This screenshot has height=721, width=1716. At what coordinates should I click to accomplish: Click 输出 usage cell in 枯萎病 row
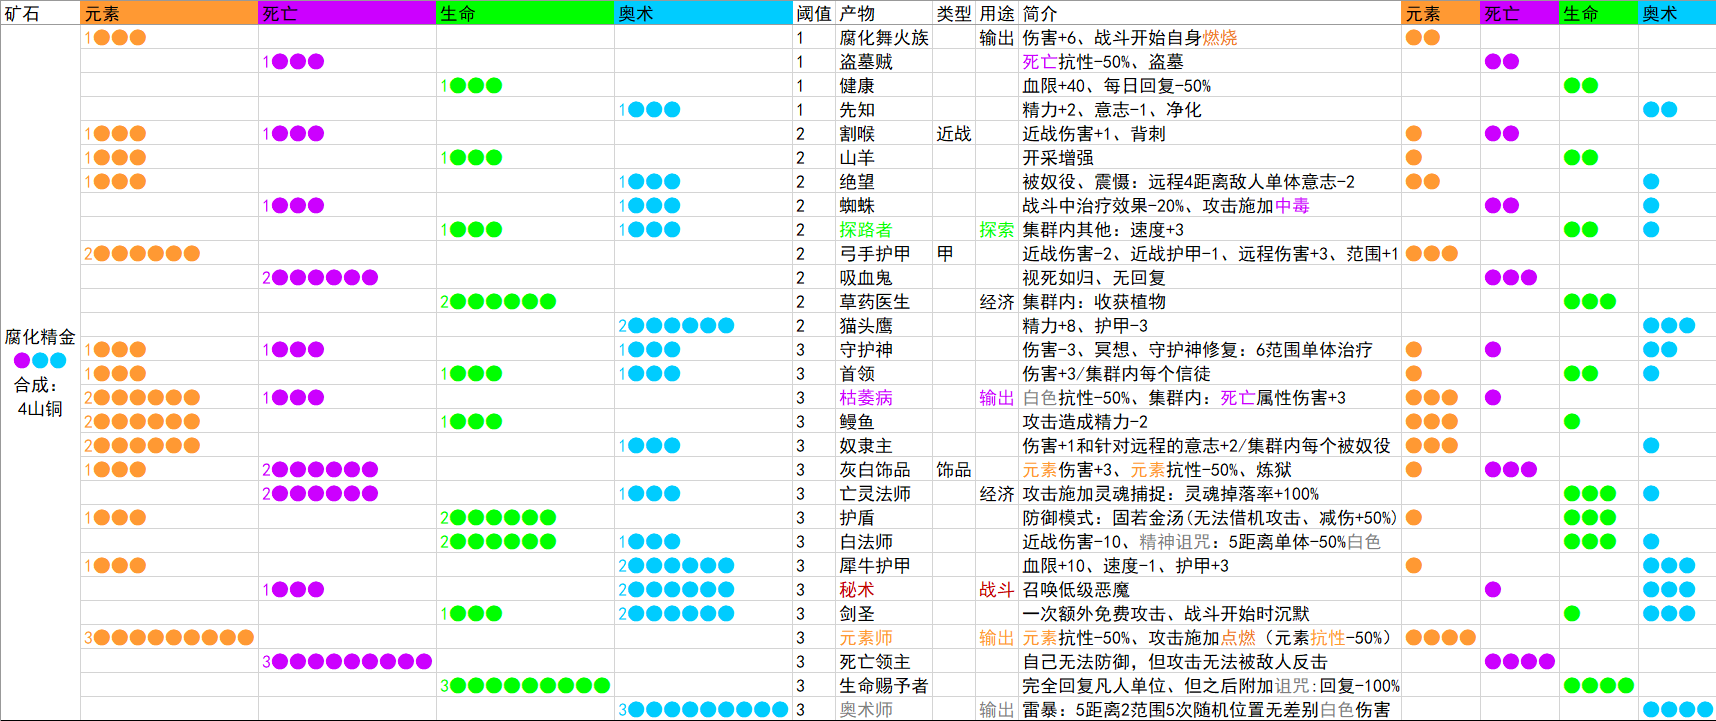tap(997, 397)
